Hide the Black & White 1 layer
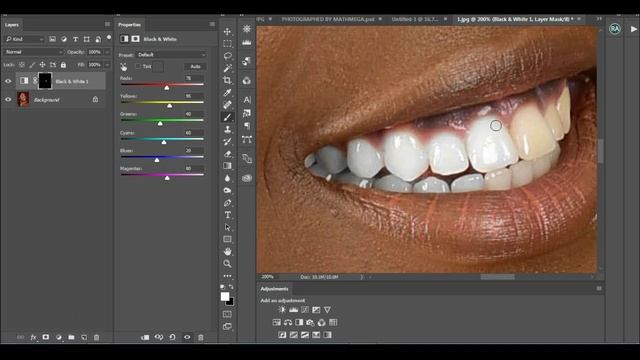 tap(8, 81)
